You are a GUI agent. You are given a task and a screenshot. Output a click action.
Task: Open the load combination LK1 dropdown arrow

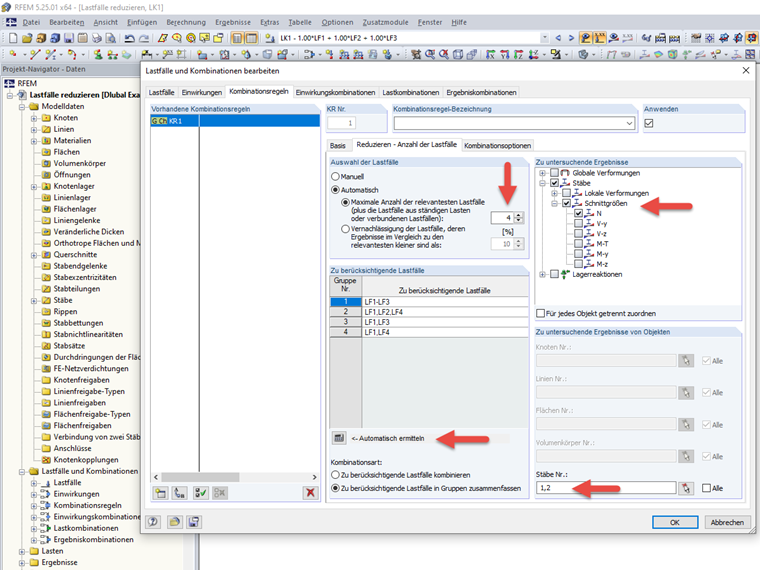[x=545, y=38]
